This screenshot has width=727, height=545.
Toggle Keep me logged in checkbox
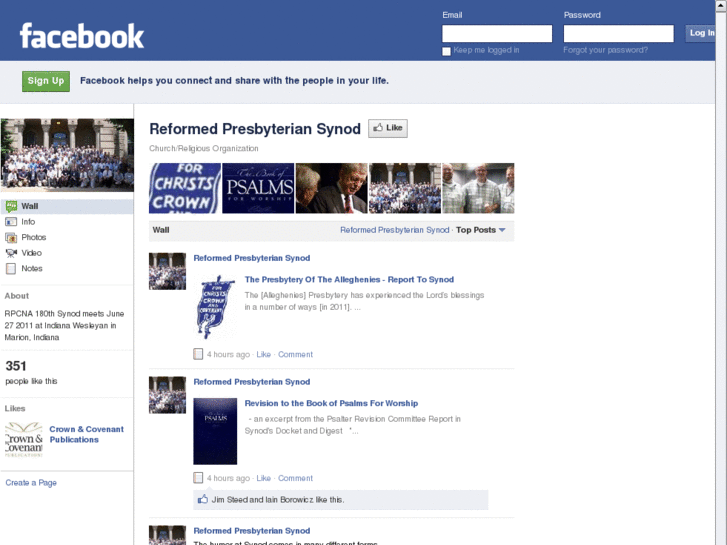[x=446, y=51]
